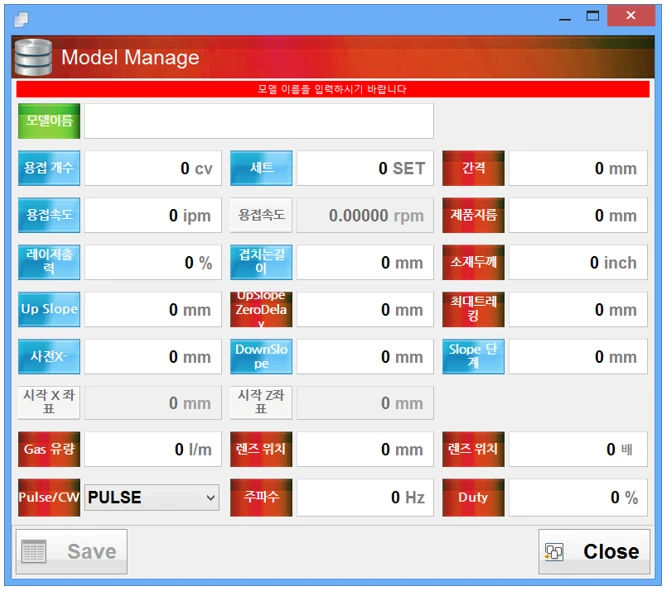The height and width of the screenshot is (589, 668).
Task: Select the SET value field
Action: pos(365,168)
